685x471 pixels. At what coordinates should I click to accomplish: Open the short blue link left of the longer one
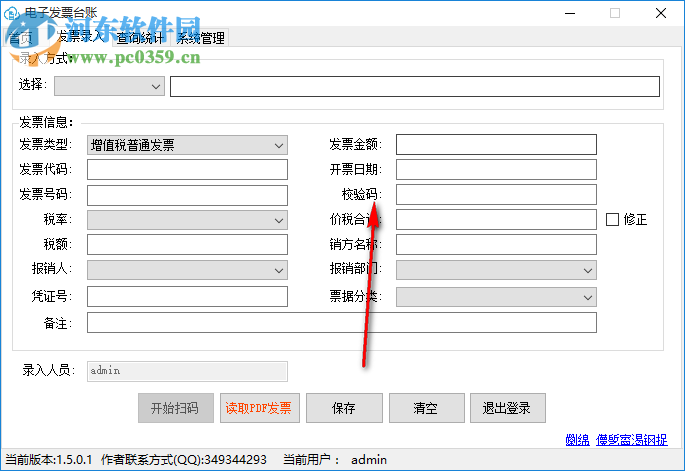tap(577, 440)
